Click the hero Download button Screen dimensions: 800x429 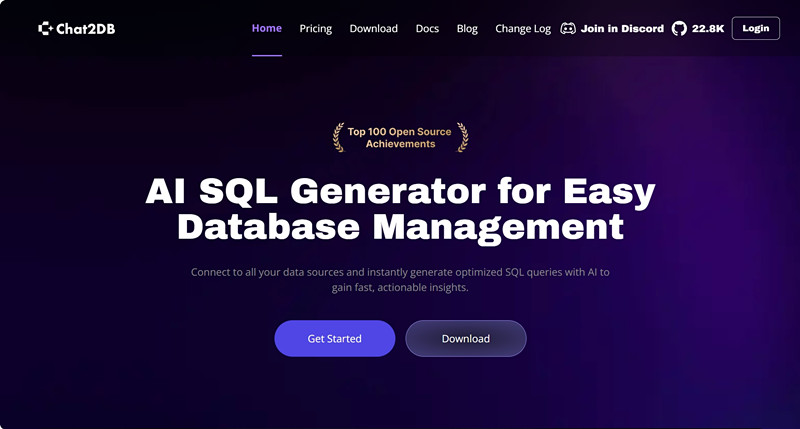pyautogui.click(x=466, y=338)
